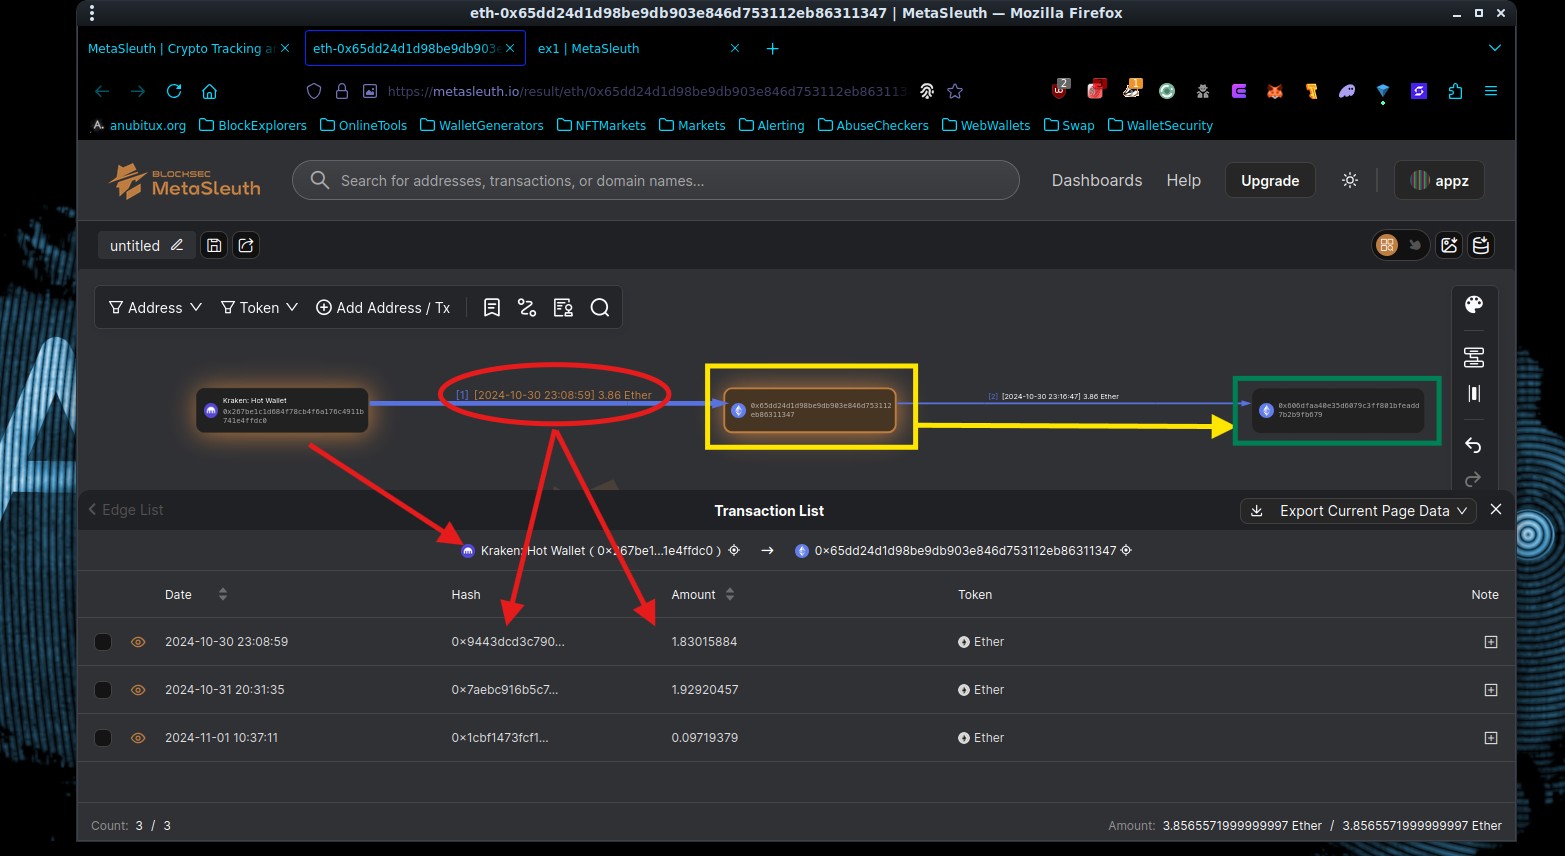Click the database stack icon top right
The image size is (1565, 856).
pyautogui.click(x=1481, y=245)
